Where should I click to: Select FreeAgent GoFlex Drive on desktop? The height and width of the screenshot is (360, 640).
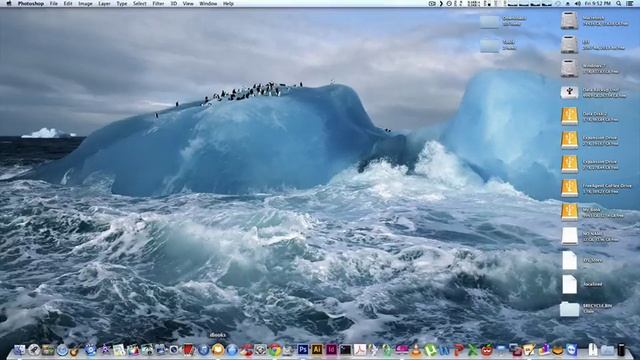coord(569,188)
